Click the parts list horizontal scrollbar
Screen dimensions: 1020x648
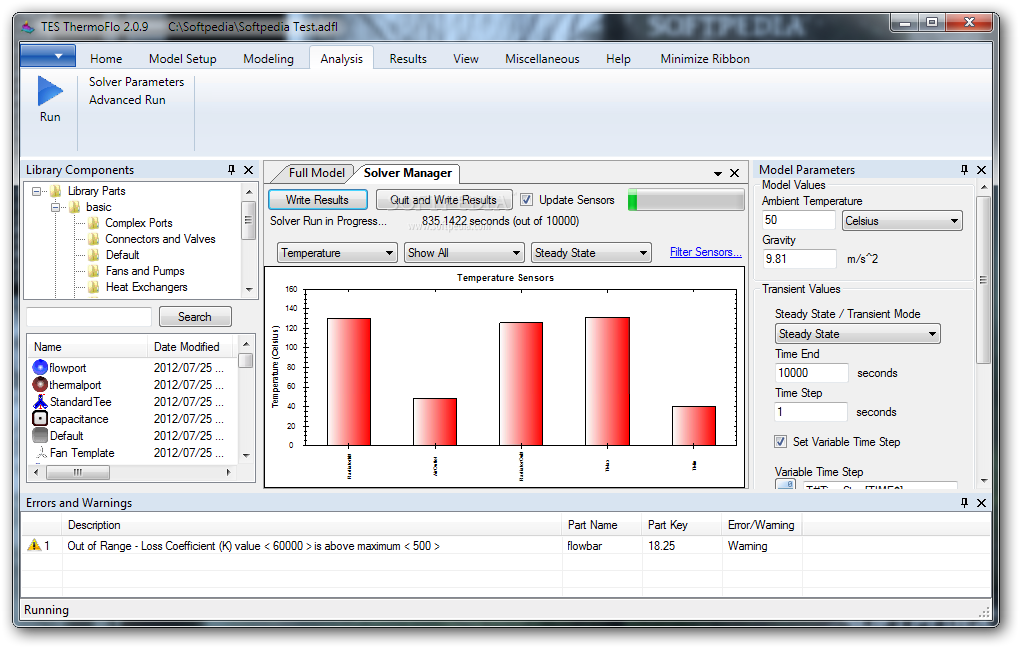132,472
